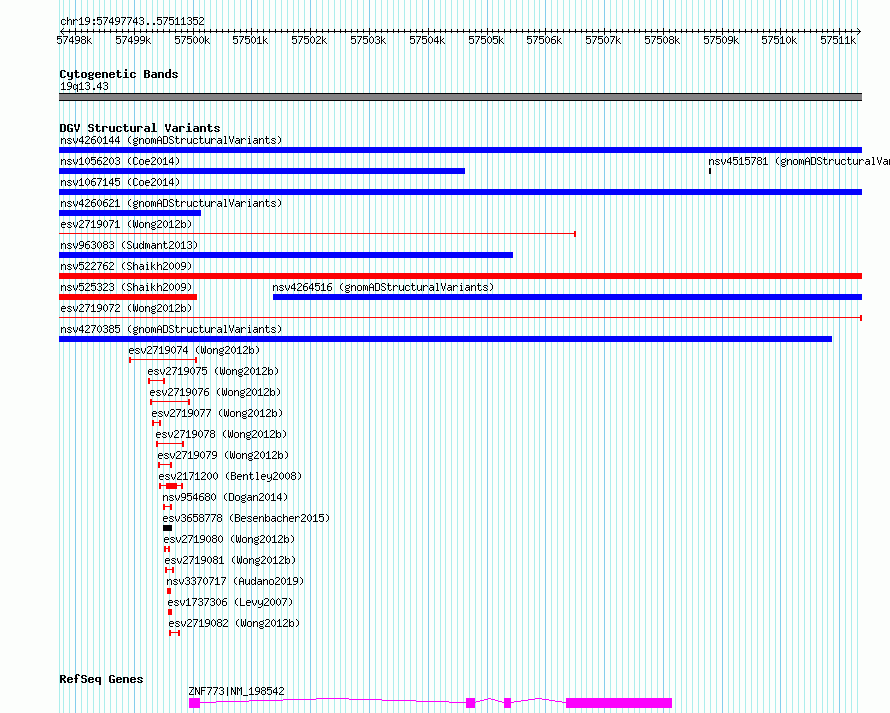Click the nsv522762 (Shaikh2009) red bar
The height and width of the screenshot is (713, 890).
(x=460, y=276)
